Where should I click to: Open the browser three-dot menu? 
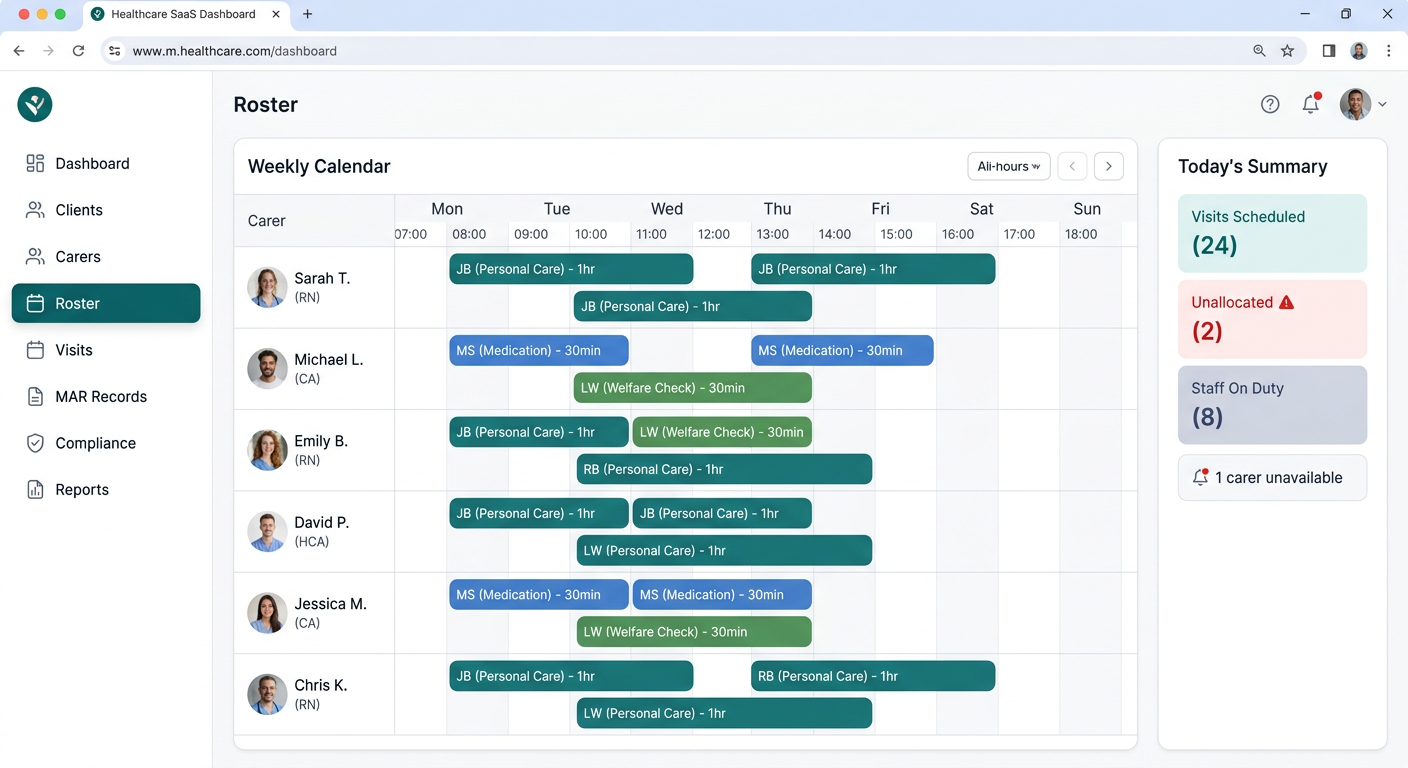coord(1389,51)
